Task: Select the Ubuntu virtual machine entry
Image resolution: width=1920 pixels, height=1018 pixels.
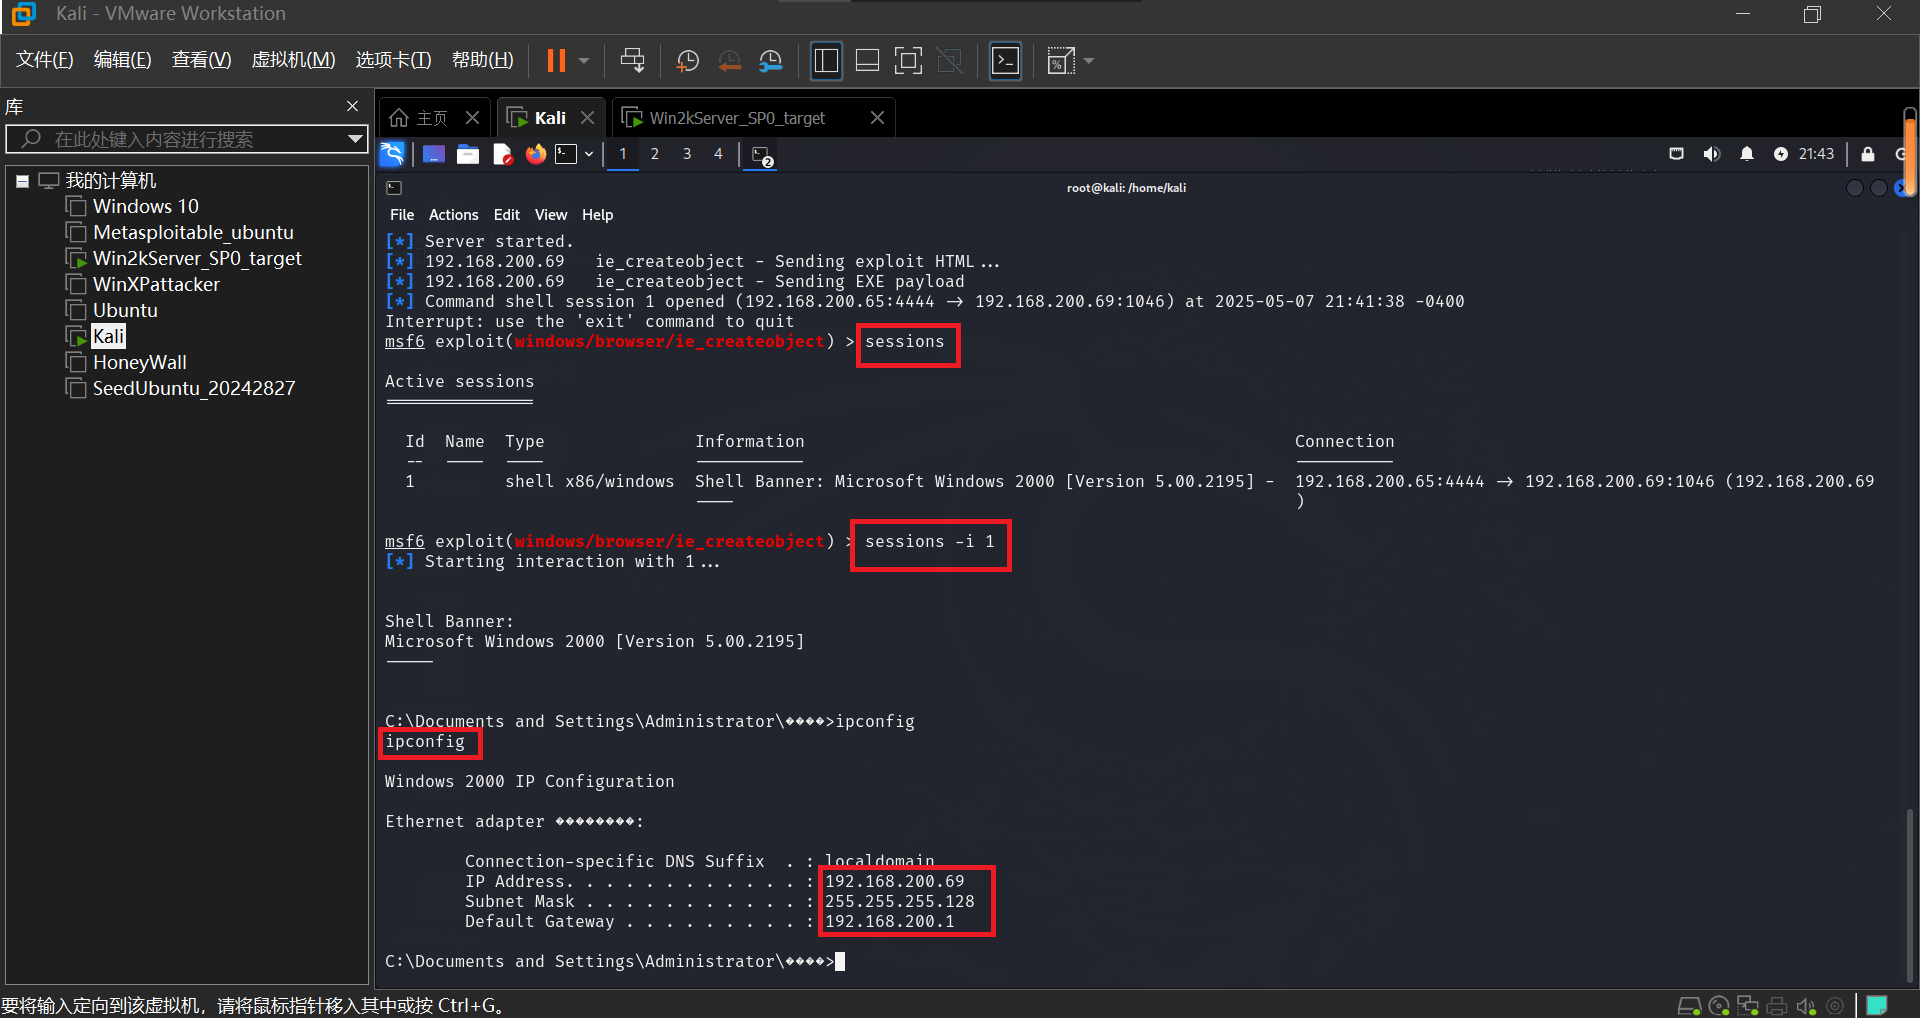Action: click(125, 310)
